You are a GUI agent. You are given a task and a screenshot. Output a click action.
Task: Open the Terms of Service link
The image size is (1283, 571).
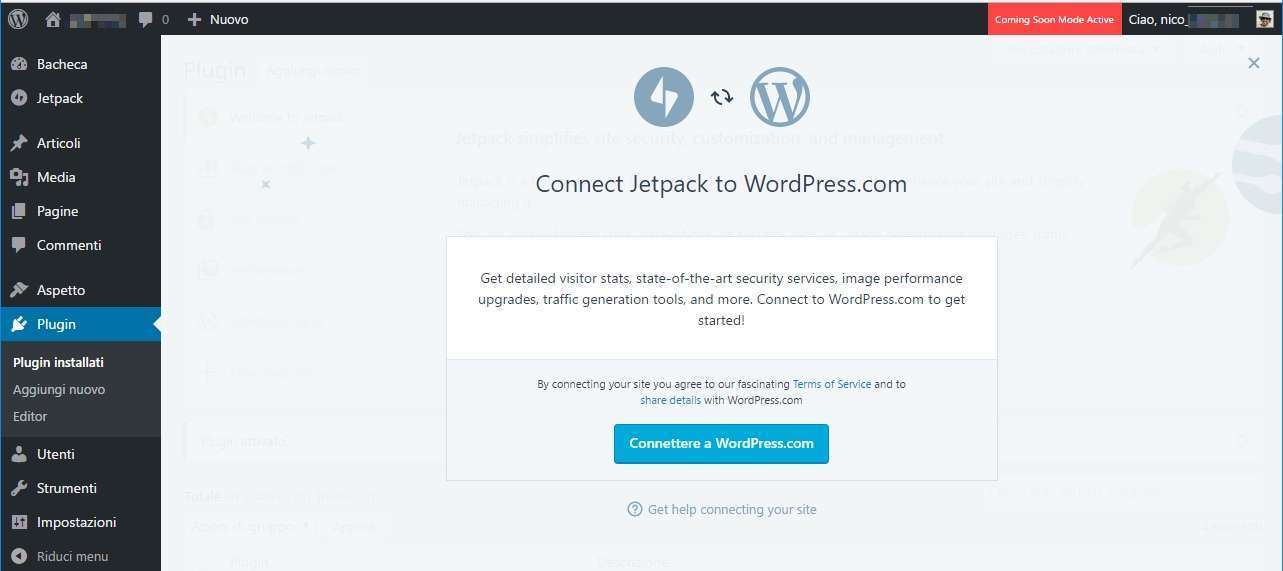tap(831, 384)
